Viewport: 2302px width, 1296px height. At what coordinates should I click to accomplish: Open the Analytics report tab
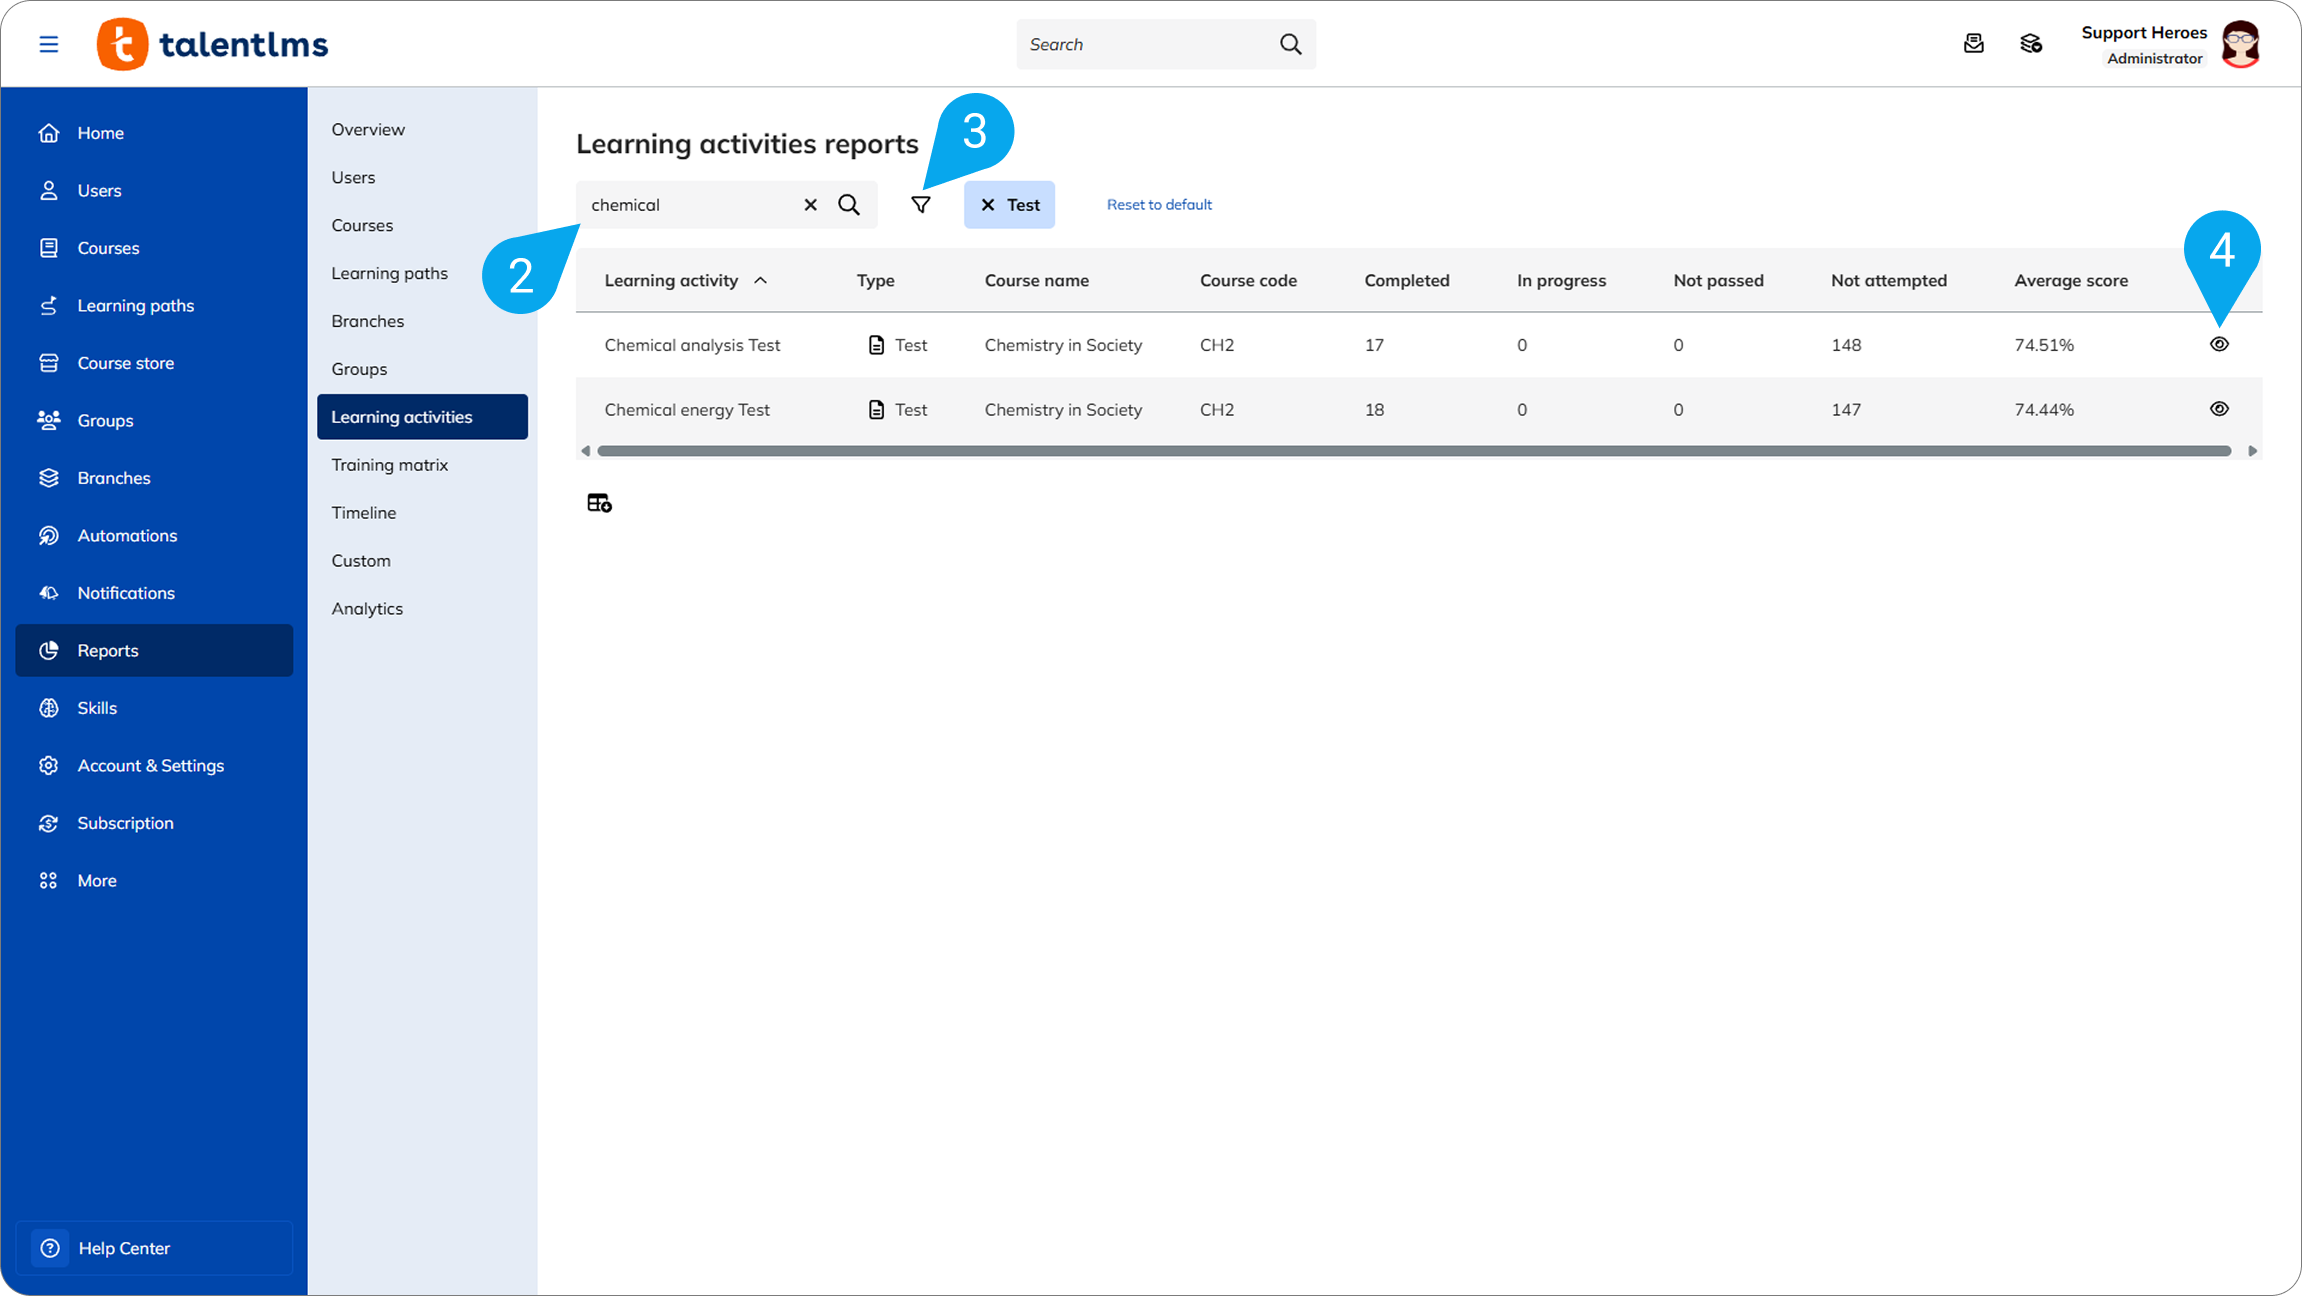pyautogui.click(x=422, y=609)
